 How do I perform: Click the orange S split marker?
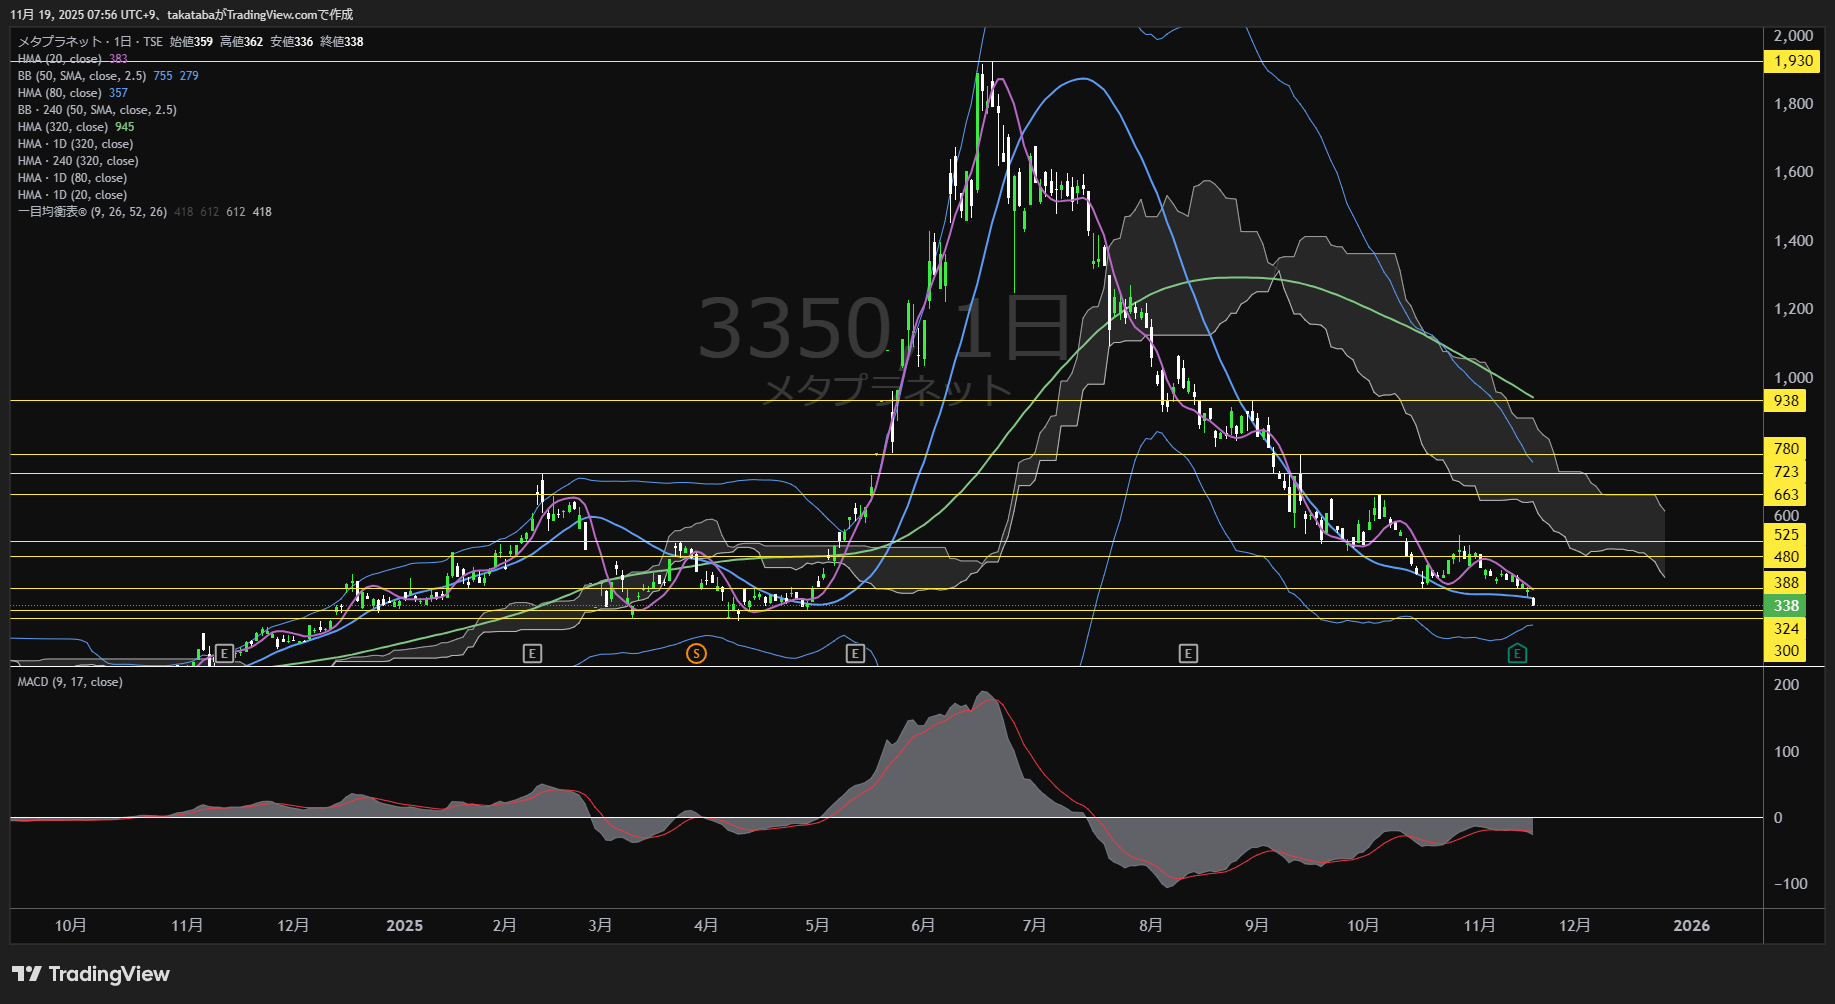coord(696,653)
